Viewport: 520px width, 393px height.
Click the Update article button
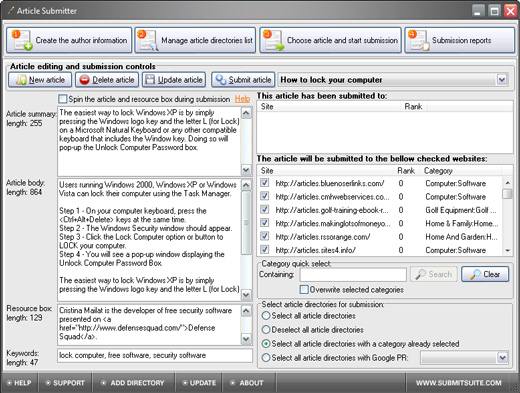click(x=174, y=80)
